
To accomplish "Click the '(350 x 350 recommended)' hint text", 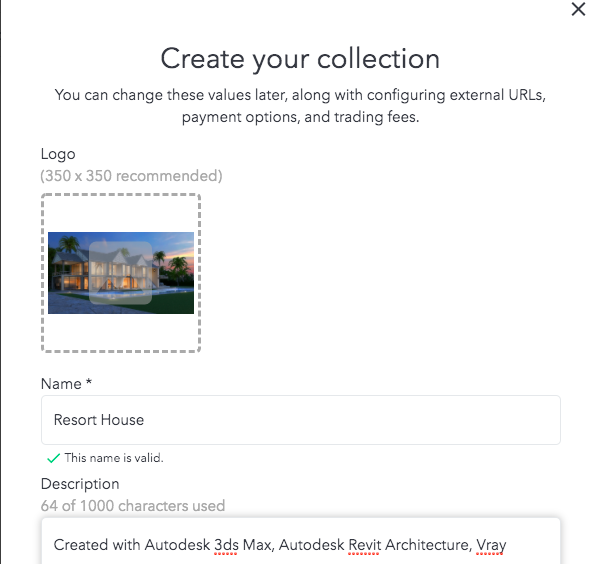I will (131, 176).
